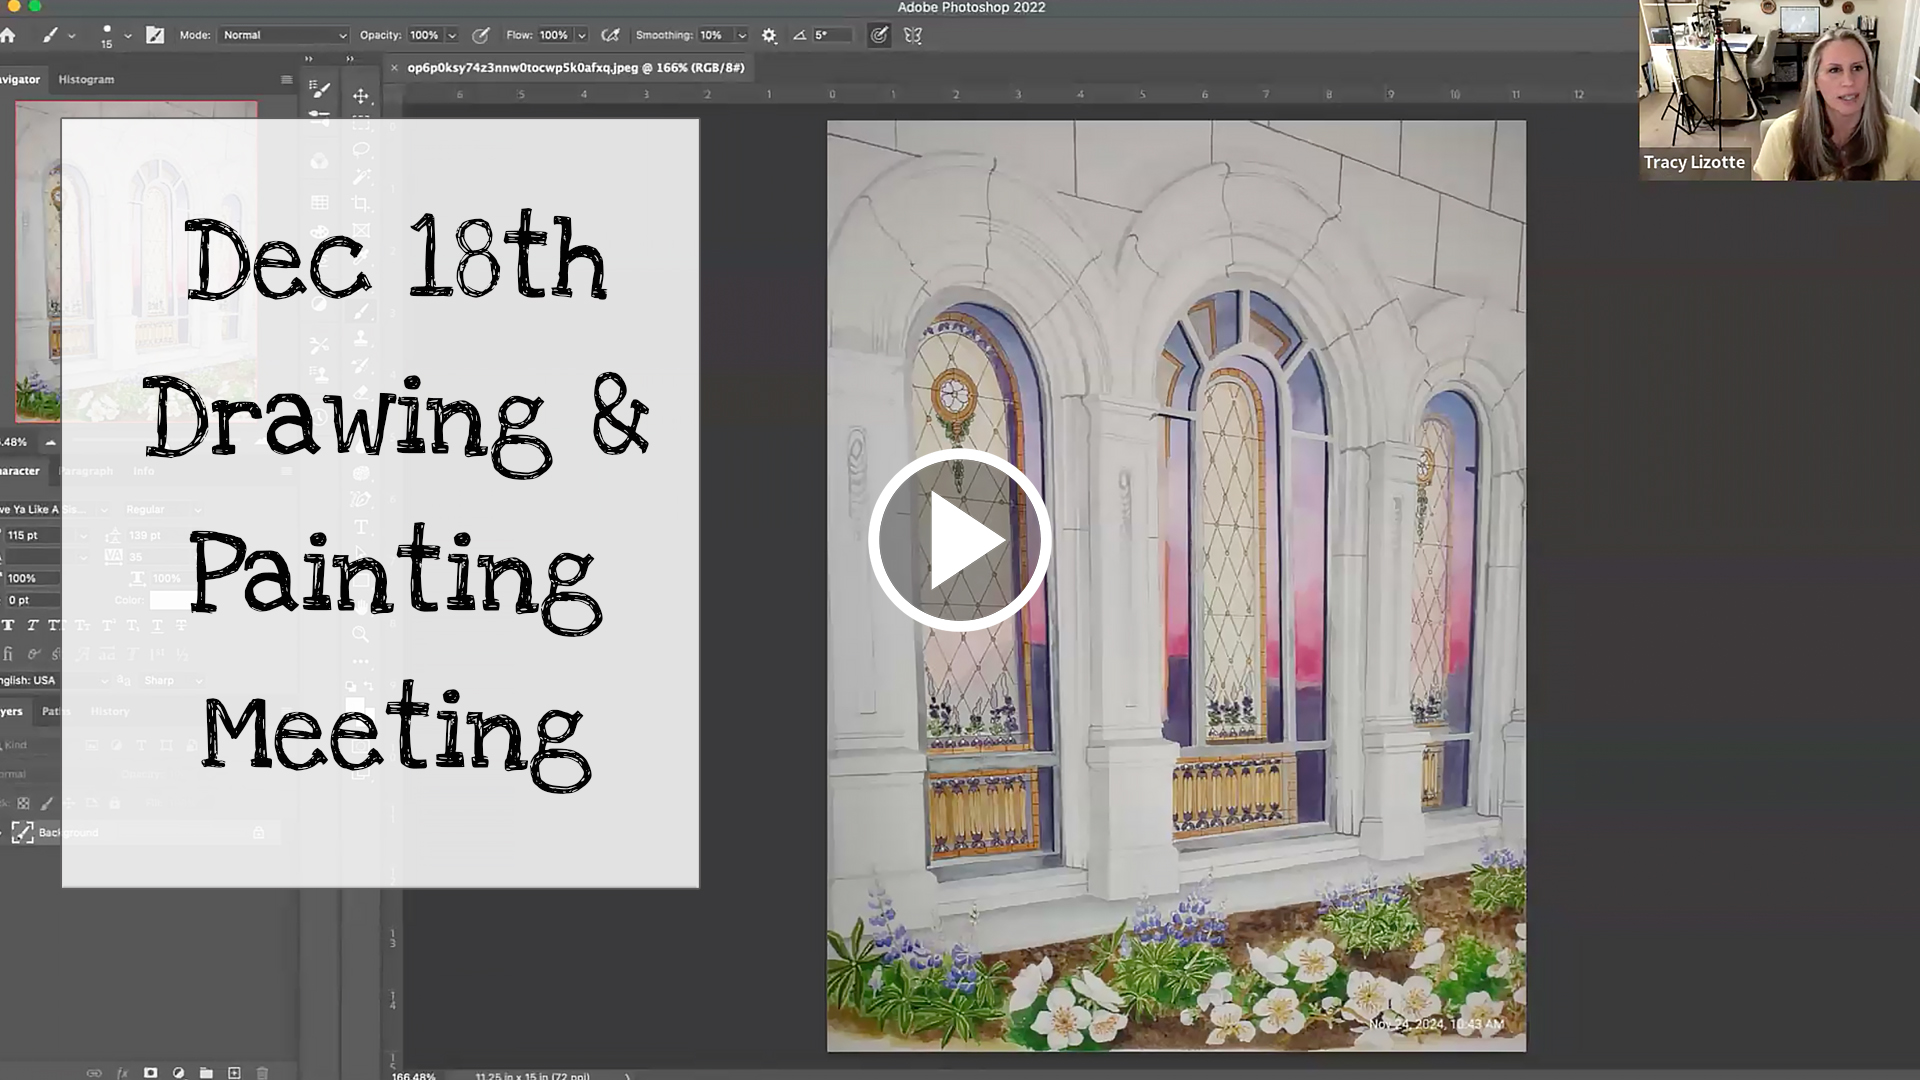Toggle contextual alternates OpenType button
1920x1080 pixels.
tap(33, 654)
